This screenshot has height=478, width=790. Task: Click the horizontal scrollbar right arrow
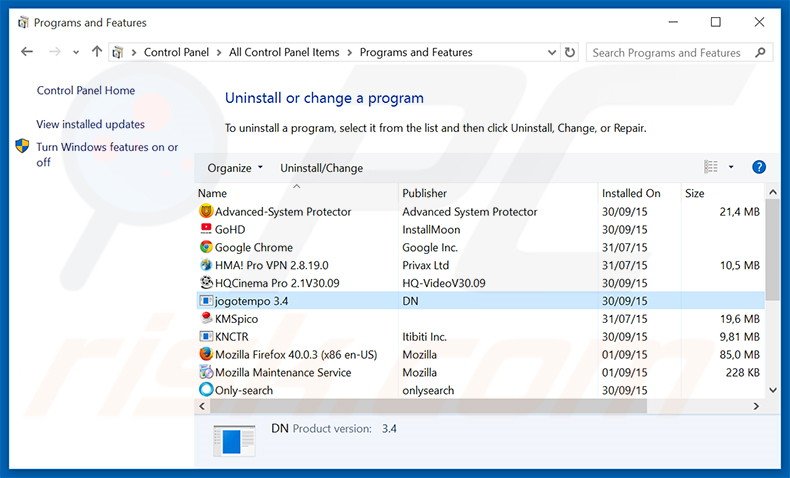coord(756,406)
